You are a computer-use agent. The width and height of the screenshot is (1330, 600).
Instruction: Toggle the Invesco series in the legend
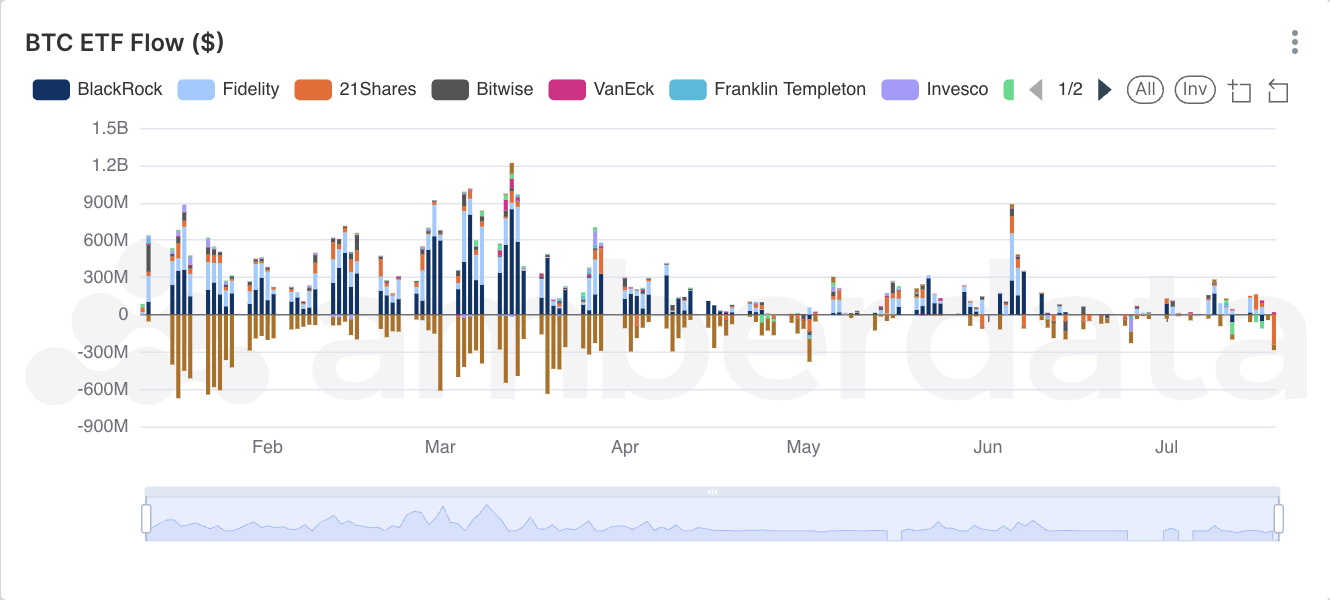coord(935,90)
